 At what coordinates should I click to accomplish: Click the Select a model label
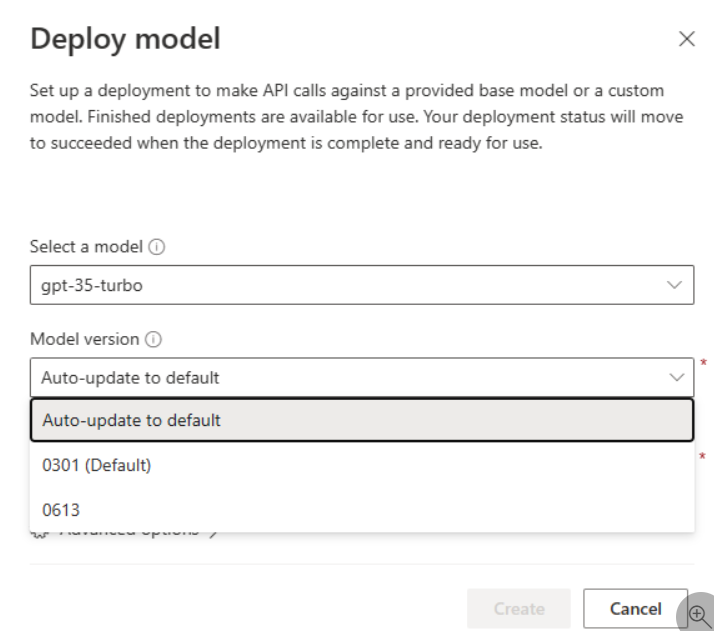pyautogui.click(x=86, y=247)
